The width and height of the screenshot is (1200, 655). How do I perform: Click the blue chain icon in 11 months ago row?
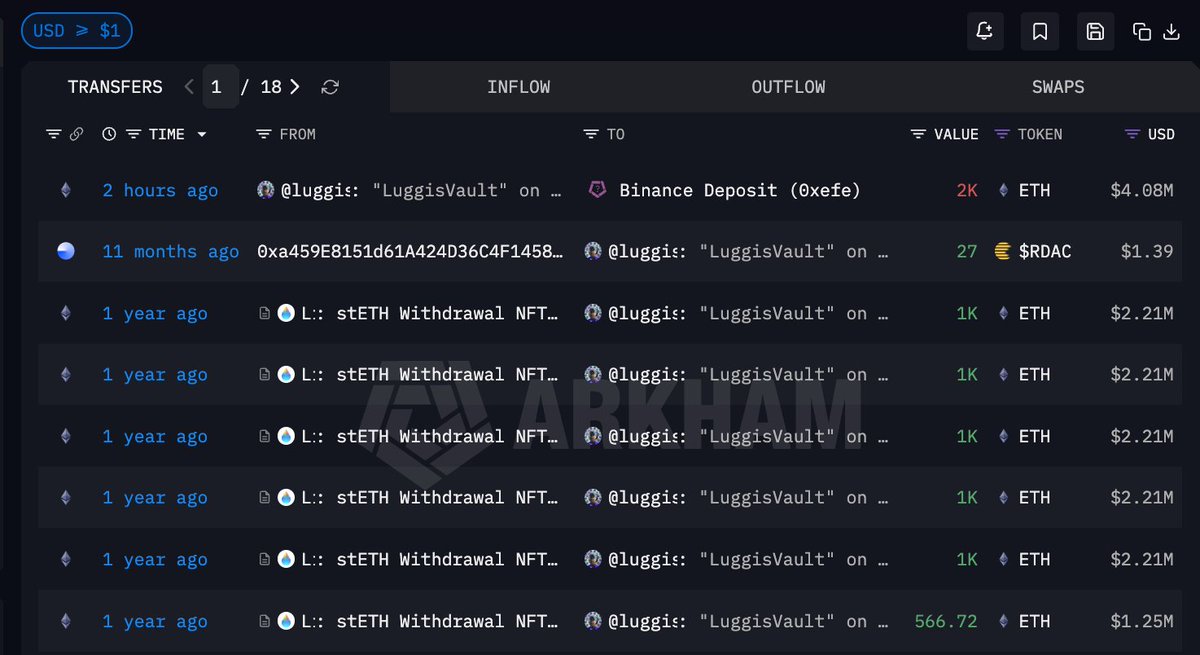(x=66, y=251)
